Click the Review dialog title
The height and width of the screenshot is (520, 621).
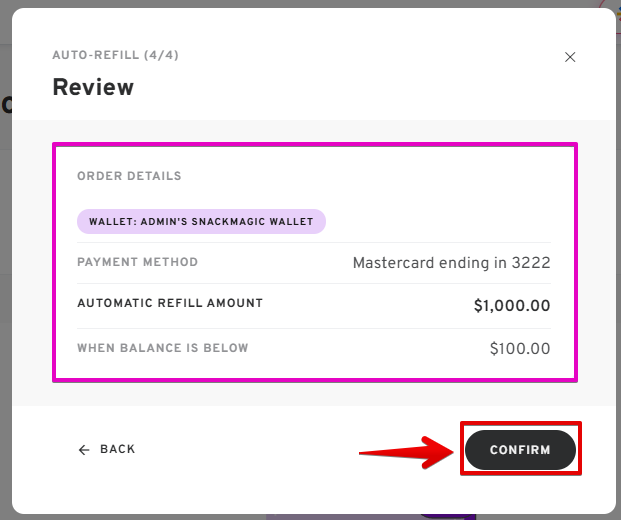pyautogui.click(x=93, y=87)
